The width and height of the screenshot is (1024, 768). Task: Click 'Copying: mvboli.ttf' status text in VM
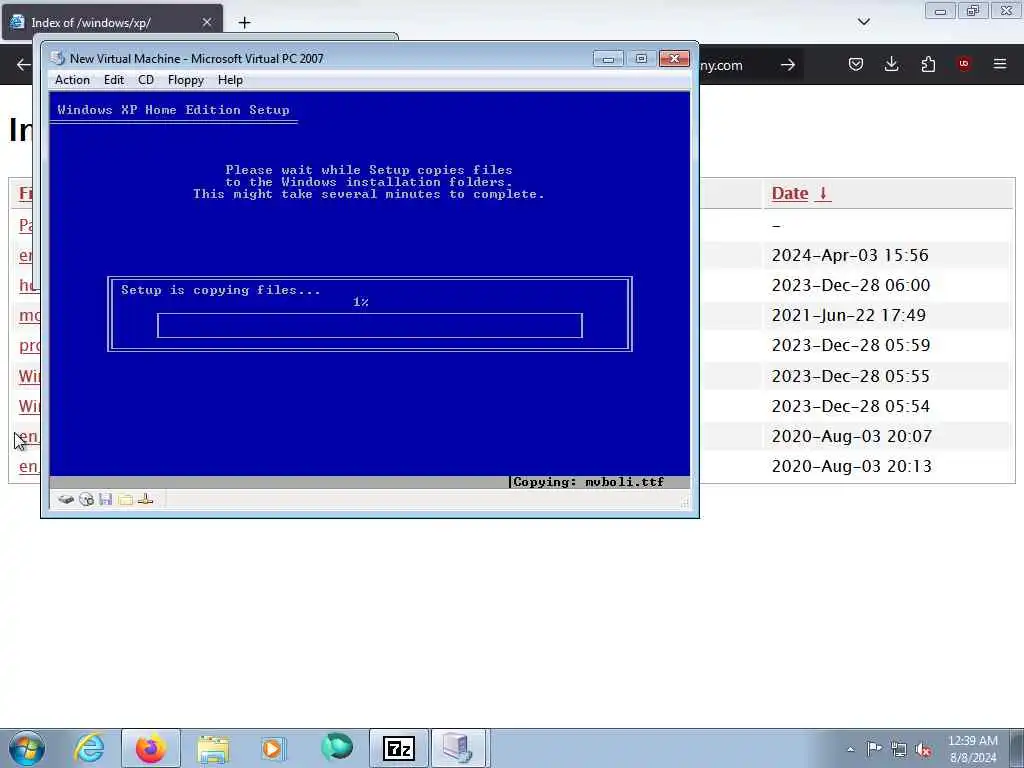coord(588,482)
